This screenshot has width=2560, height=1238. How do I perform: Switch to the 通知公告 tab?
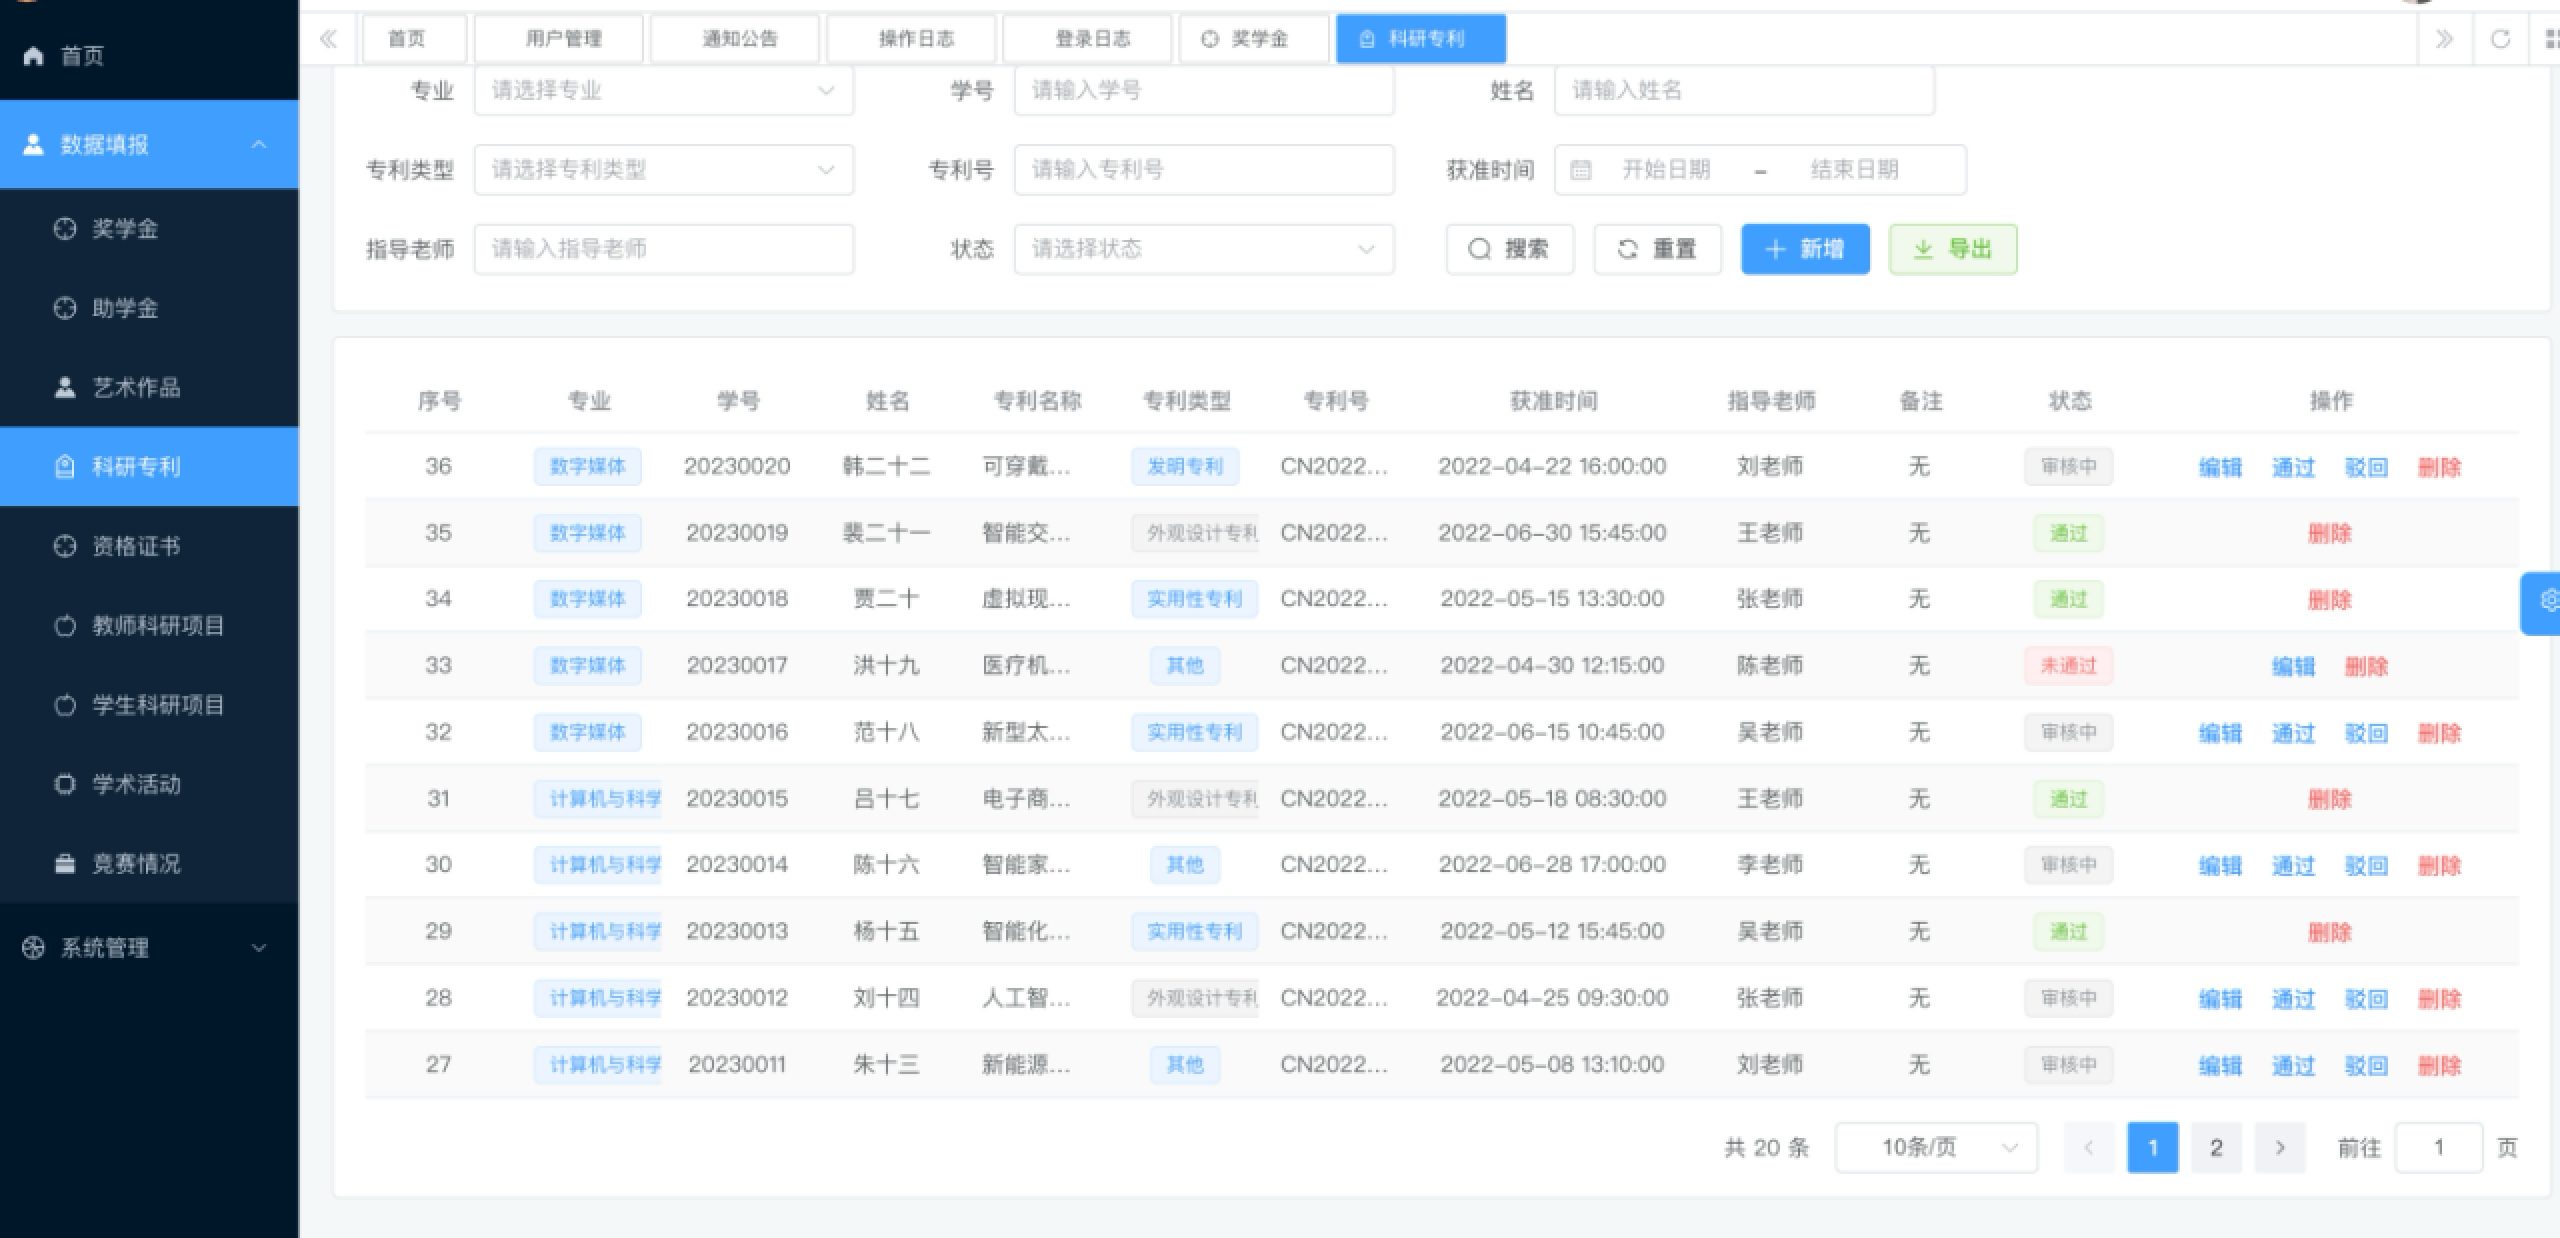(x=735, y=39)
